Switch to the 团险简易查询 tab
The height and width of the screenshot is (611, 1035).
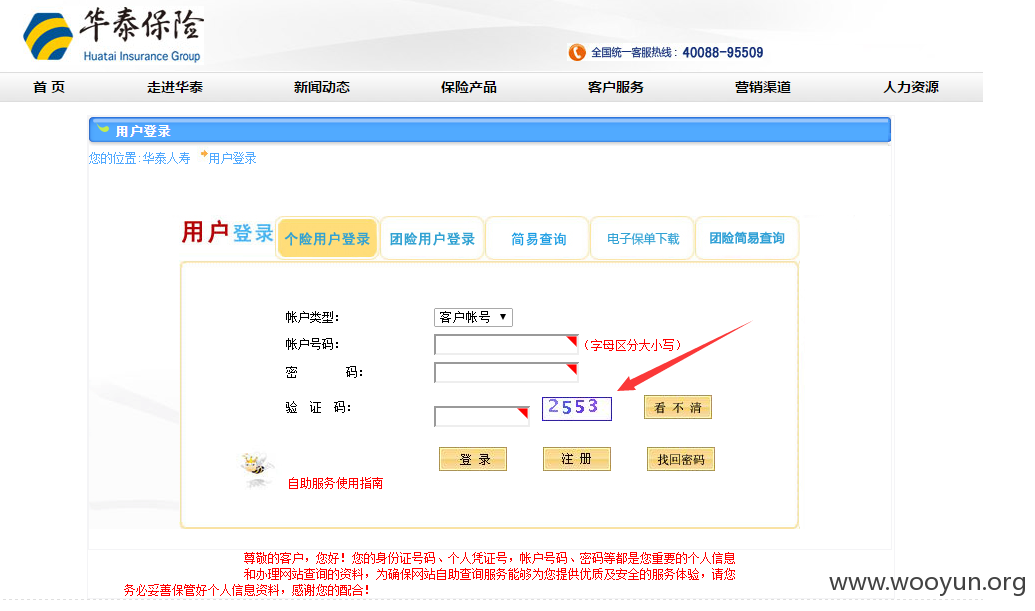coord(747,238)
